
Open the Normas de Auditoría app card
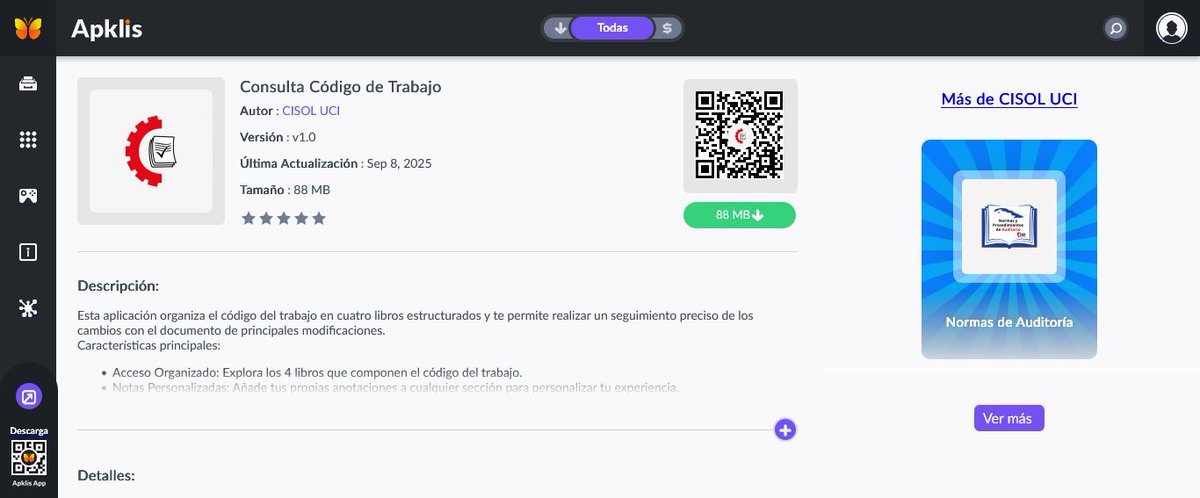pos(1009,249)
